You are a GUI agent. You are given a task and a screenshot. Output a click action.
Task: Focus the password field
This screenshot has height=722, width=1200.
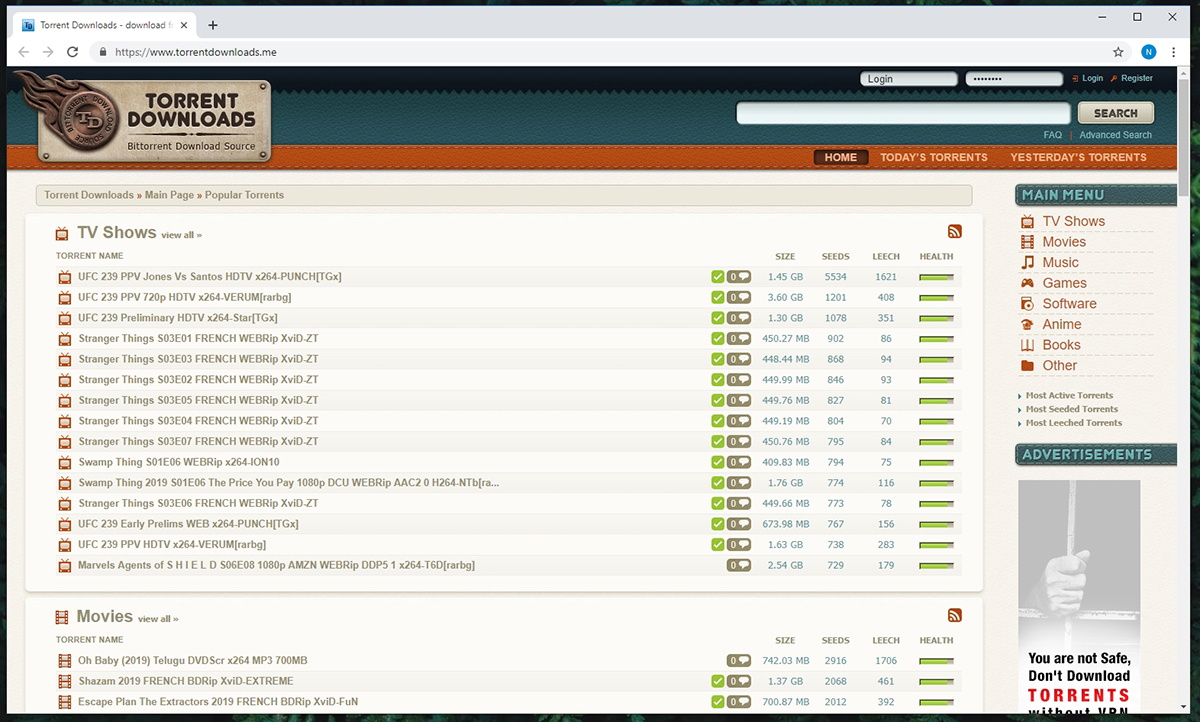[x=1014, y=79]
